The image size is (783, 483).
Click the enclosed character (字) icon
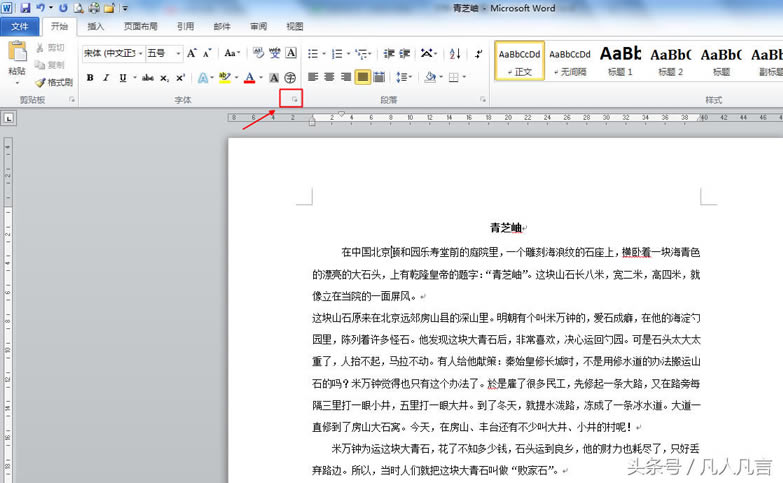290,77
